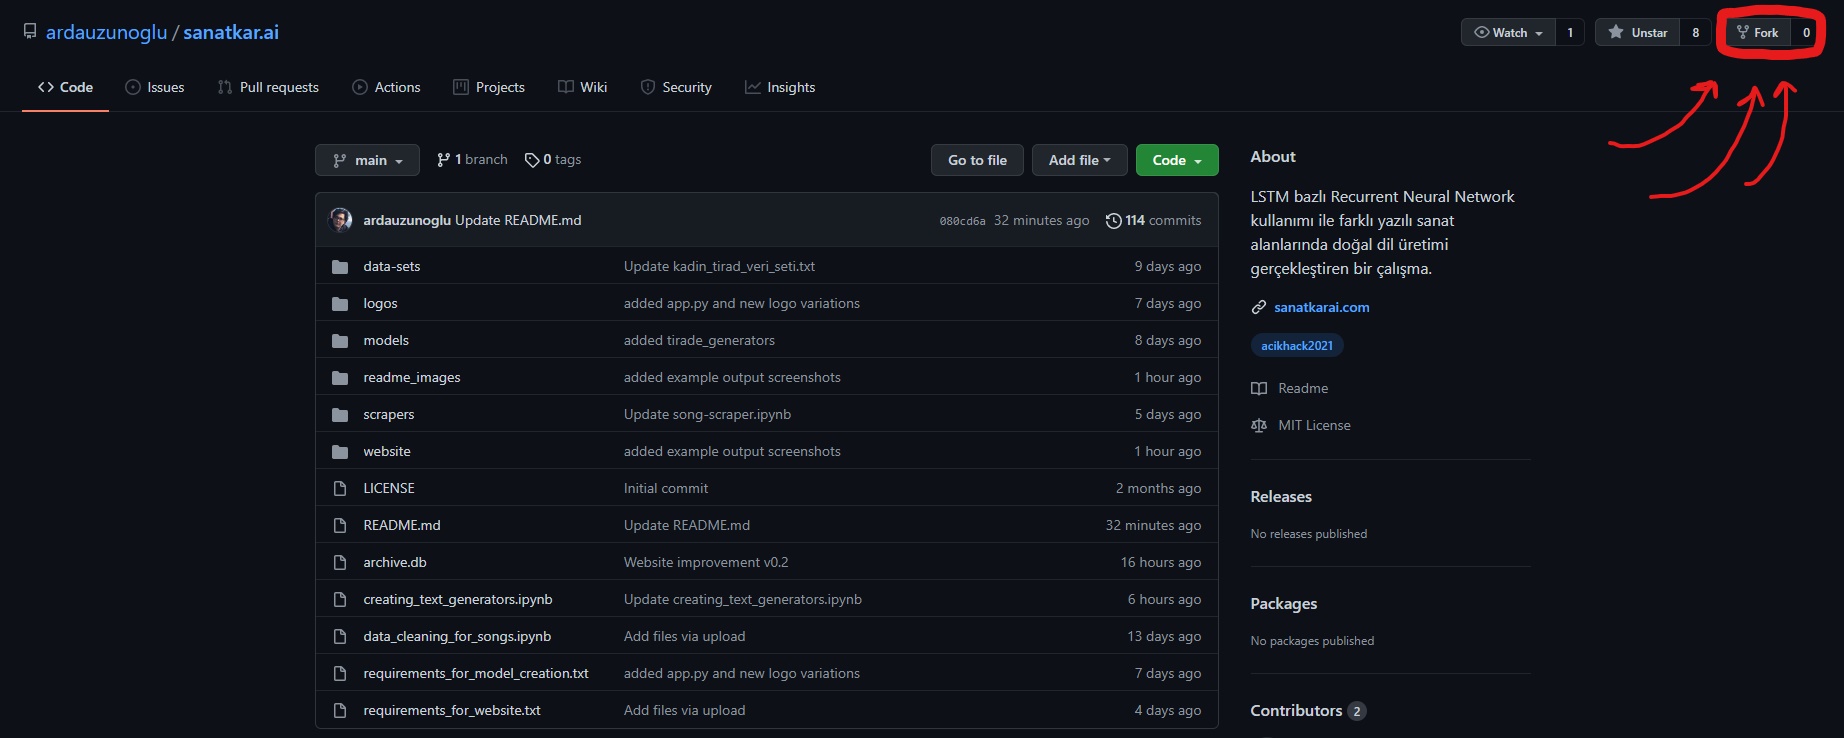View the 114 commits history
Image resolution: width=1844 pixels, height=738 pixels.
tap(1153, 220)
